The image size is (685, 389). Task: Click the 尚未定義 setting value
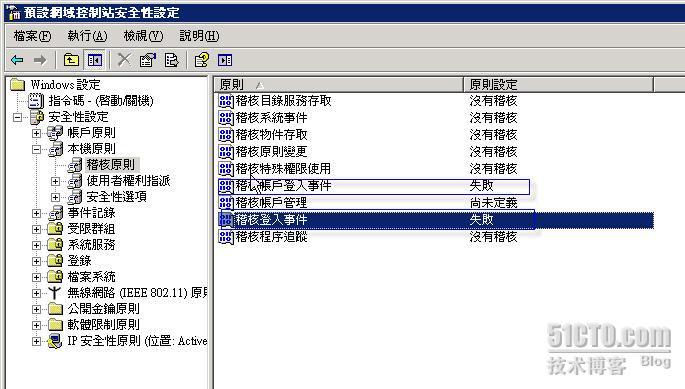493,203
